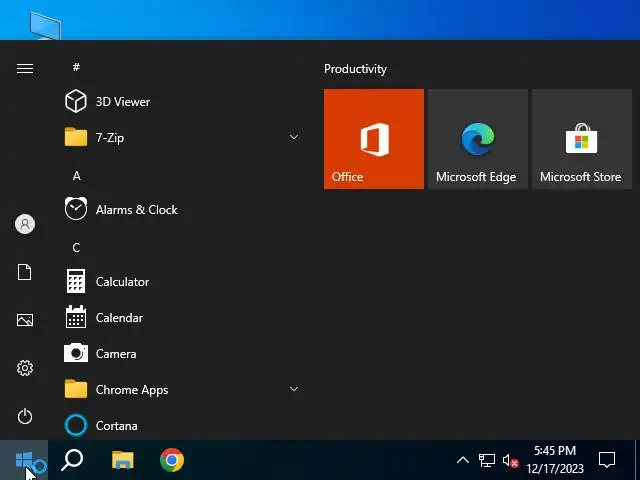Open taskbar Search magnifier

72,460
